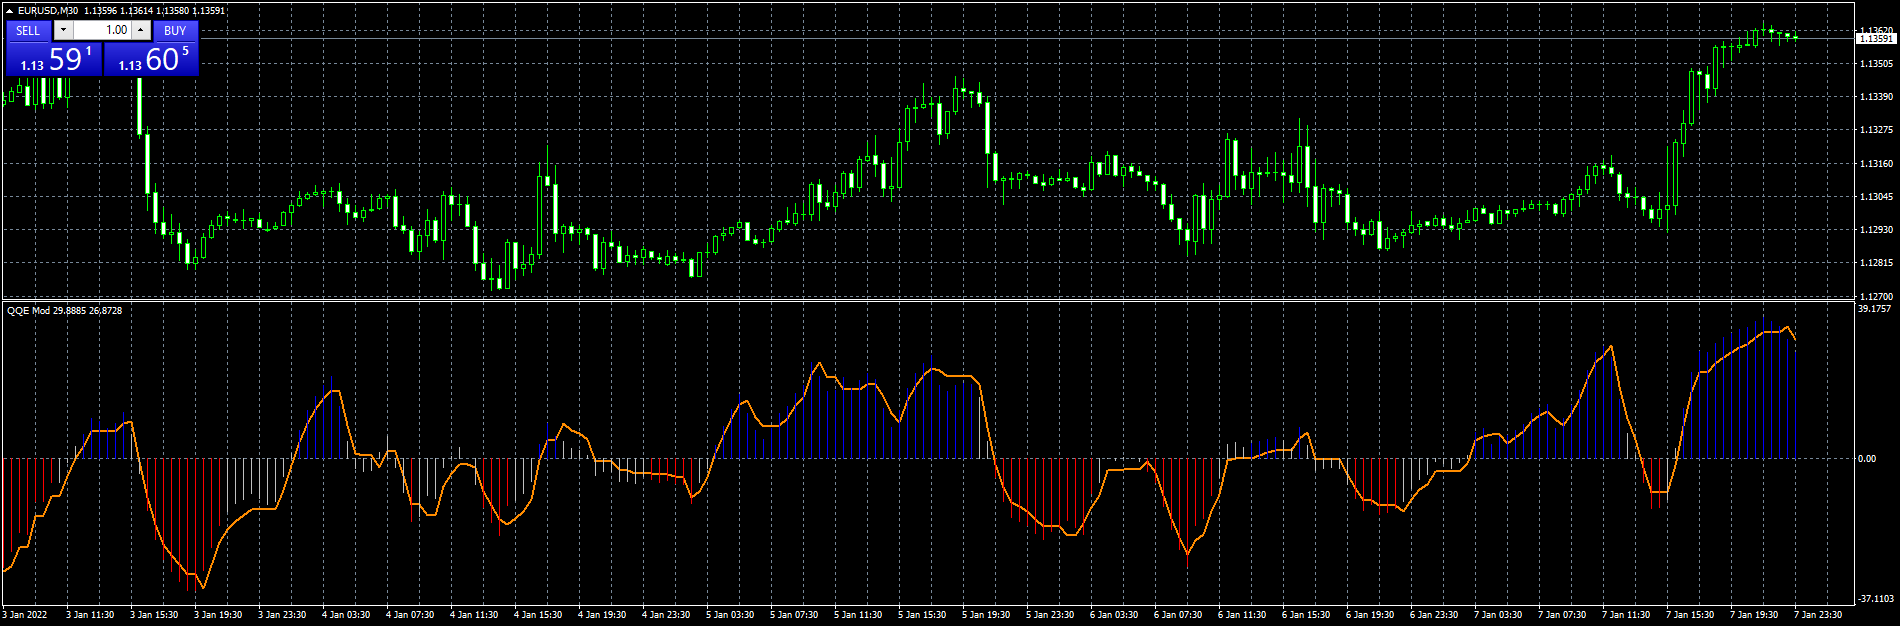Click the current price label 1.13591

coord(1875,38)
